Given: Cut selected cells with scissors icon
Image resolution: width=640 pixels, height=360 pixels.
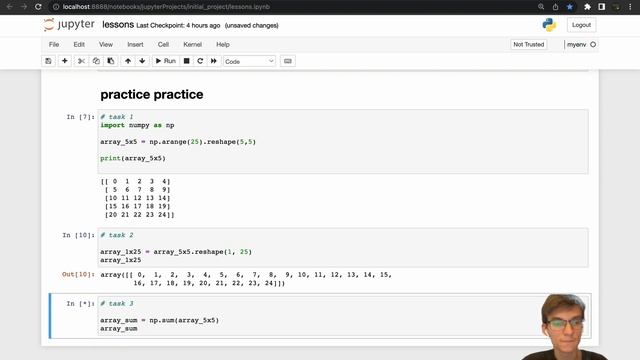Looking at the screenshot, I should (x=81, y=61).
